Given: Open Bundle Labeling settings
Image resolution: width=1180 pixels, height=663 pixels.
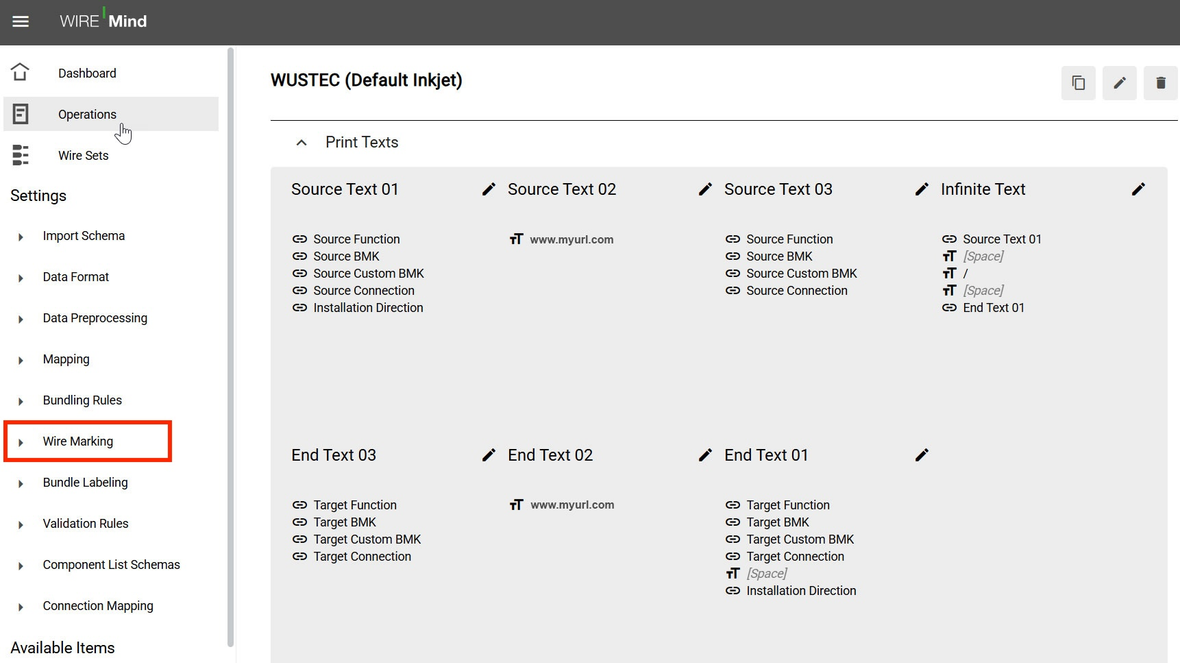Looking at the screenshot, I should [x=85, y=482].
